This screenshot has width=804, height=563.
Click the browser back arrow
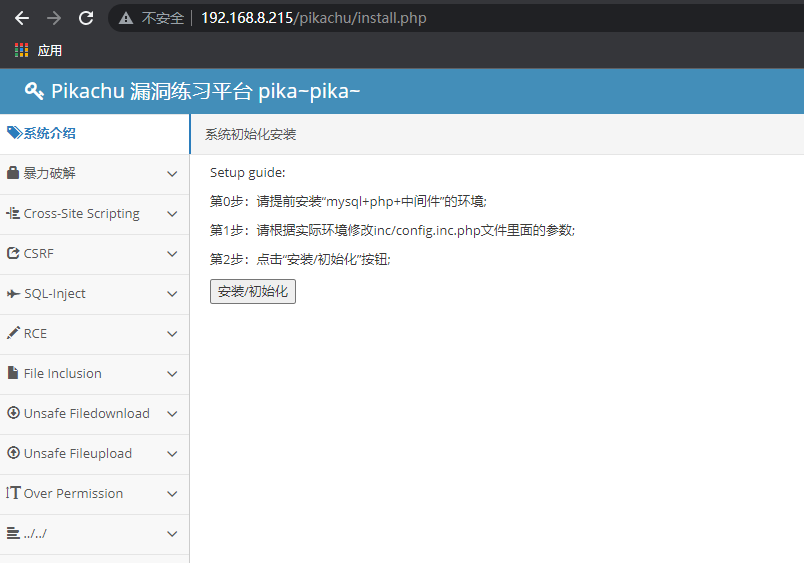(x=22, y=18)
